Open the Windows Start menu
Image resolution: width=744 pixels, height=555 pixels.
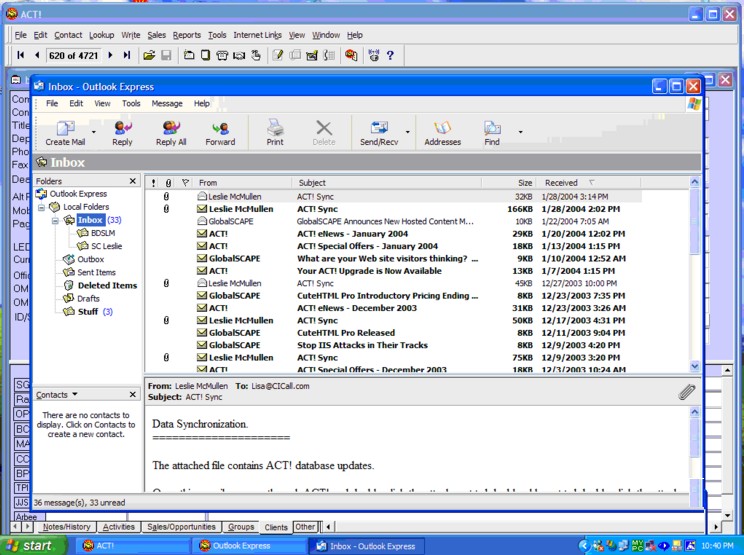(x=33, y=546)
